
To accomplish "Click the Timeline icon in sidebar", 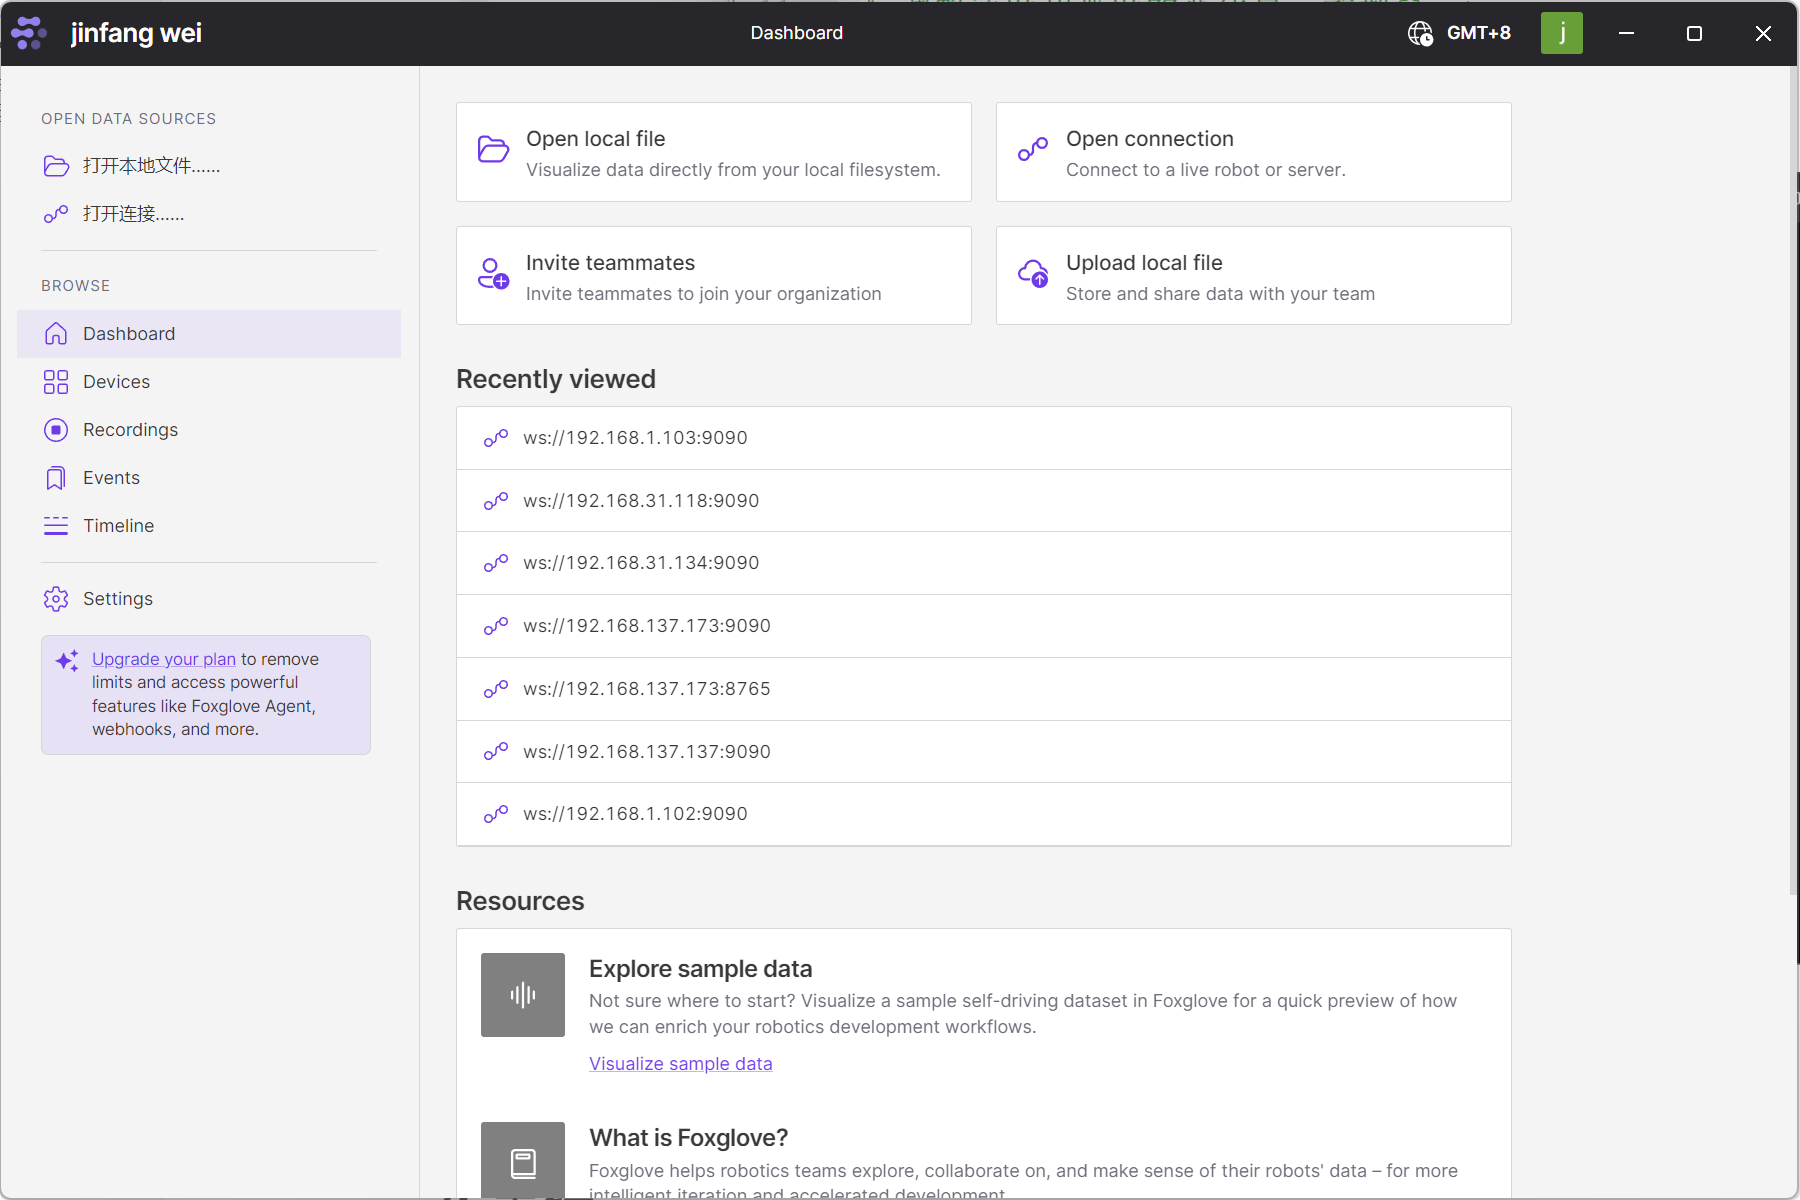I will click(x=56, y=526).
